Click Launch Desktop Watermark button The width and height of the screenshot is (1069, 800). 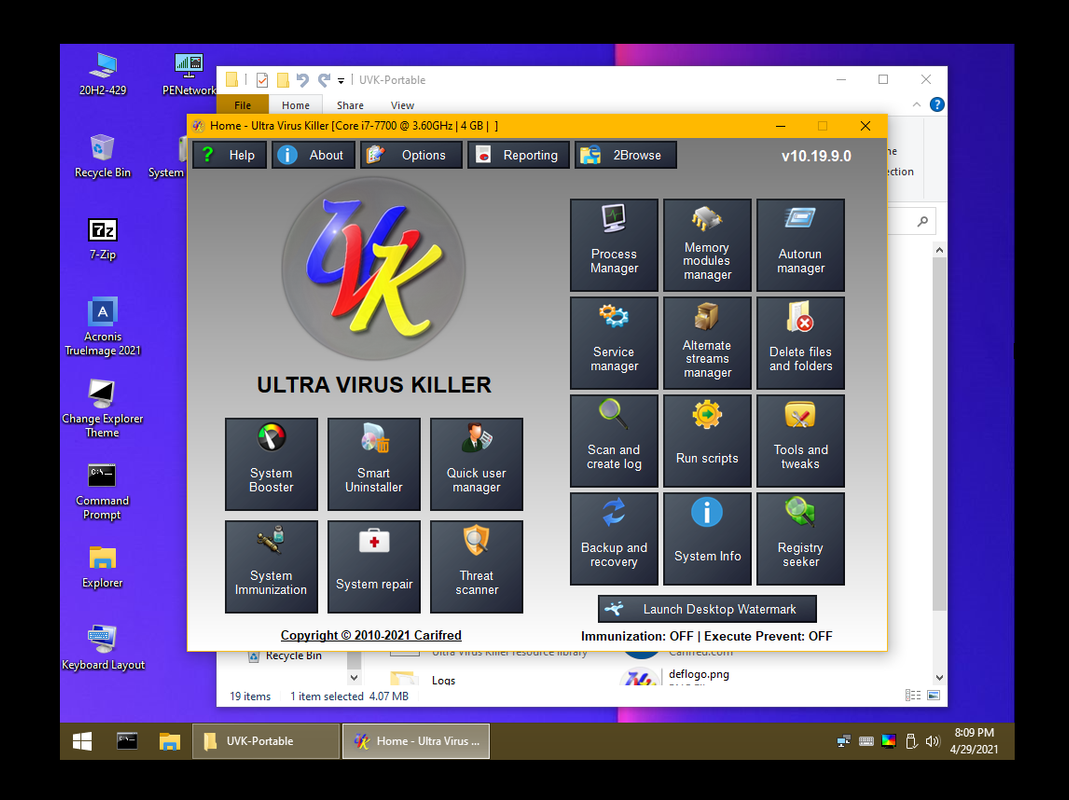coord(707,609)
